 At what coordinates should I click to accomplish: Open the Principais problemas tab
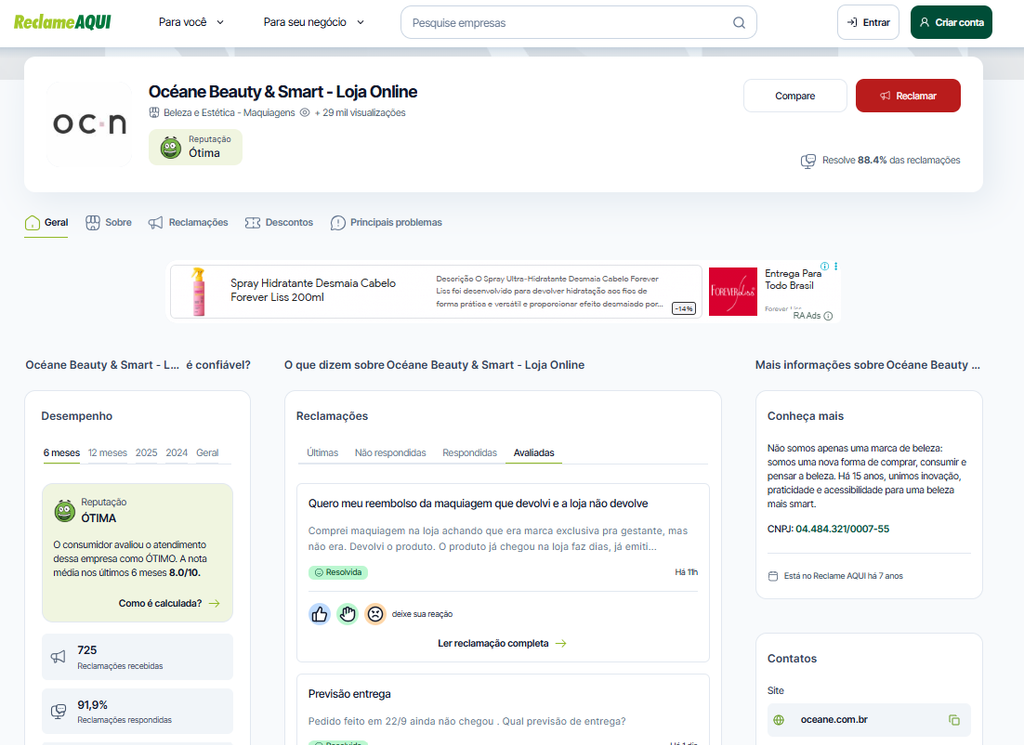386,223
